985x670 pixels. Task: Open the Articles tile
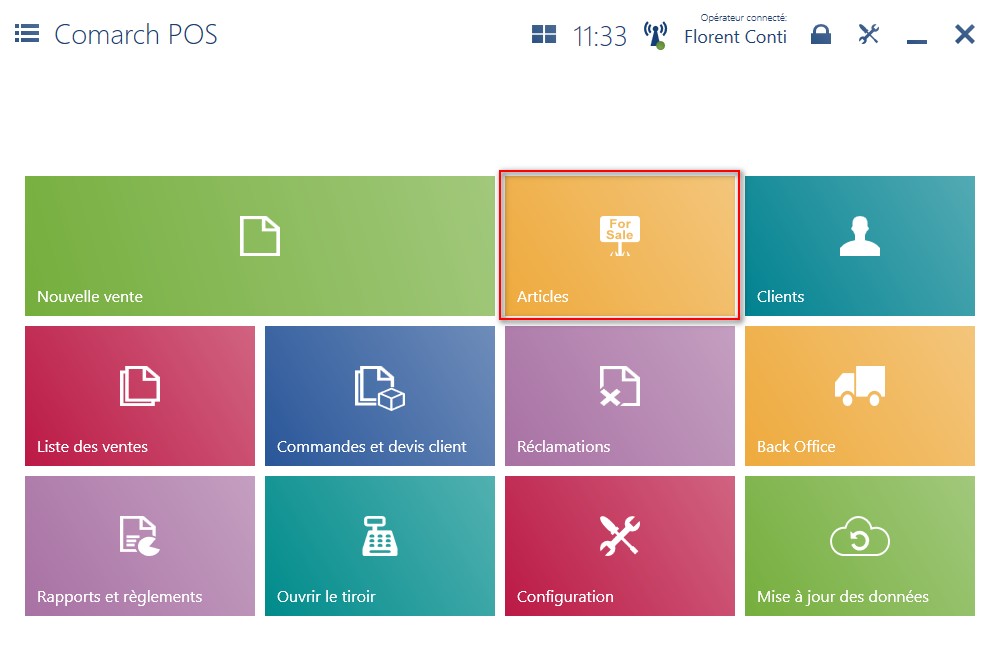(620, 246)
